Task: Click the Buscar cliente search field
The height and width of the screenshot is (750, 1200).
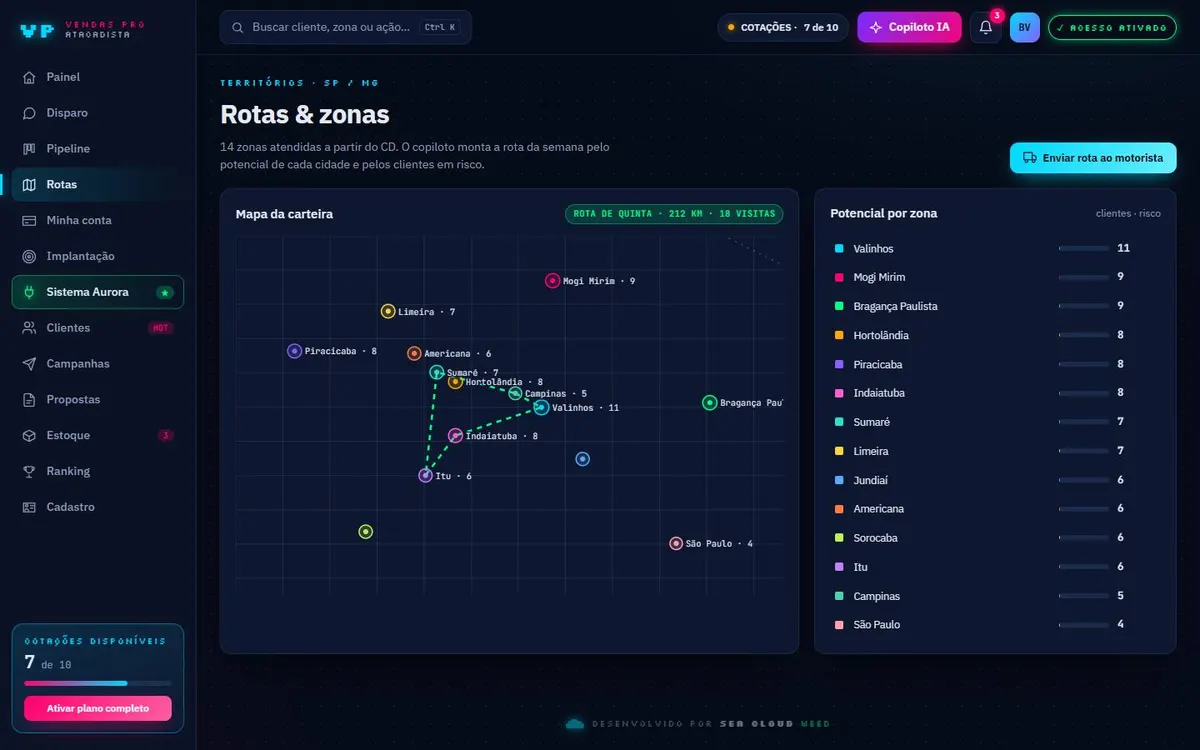Action: [345, 28]
